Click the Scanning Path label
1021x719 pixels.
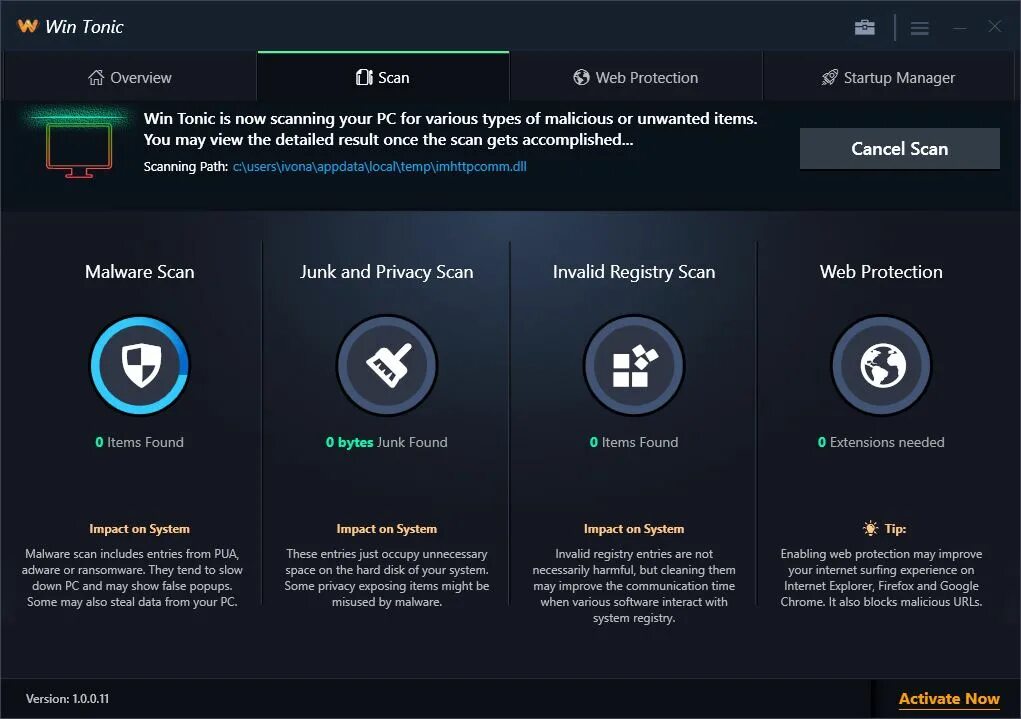pos(186,167)
